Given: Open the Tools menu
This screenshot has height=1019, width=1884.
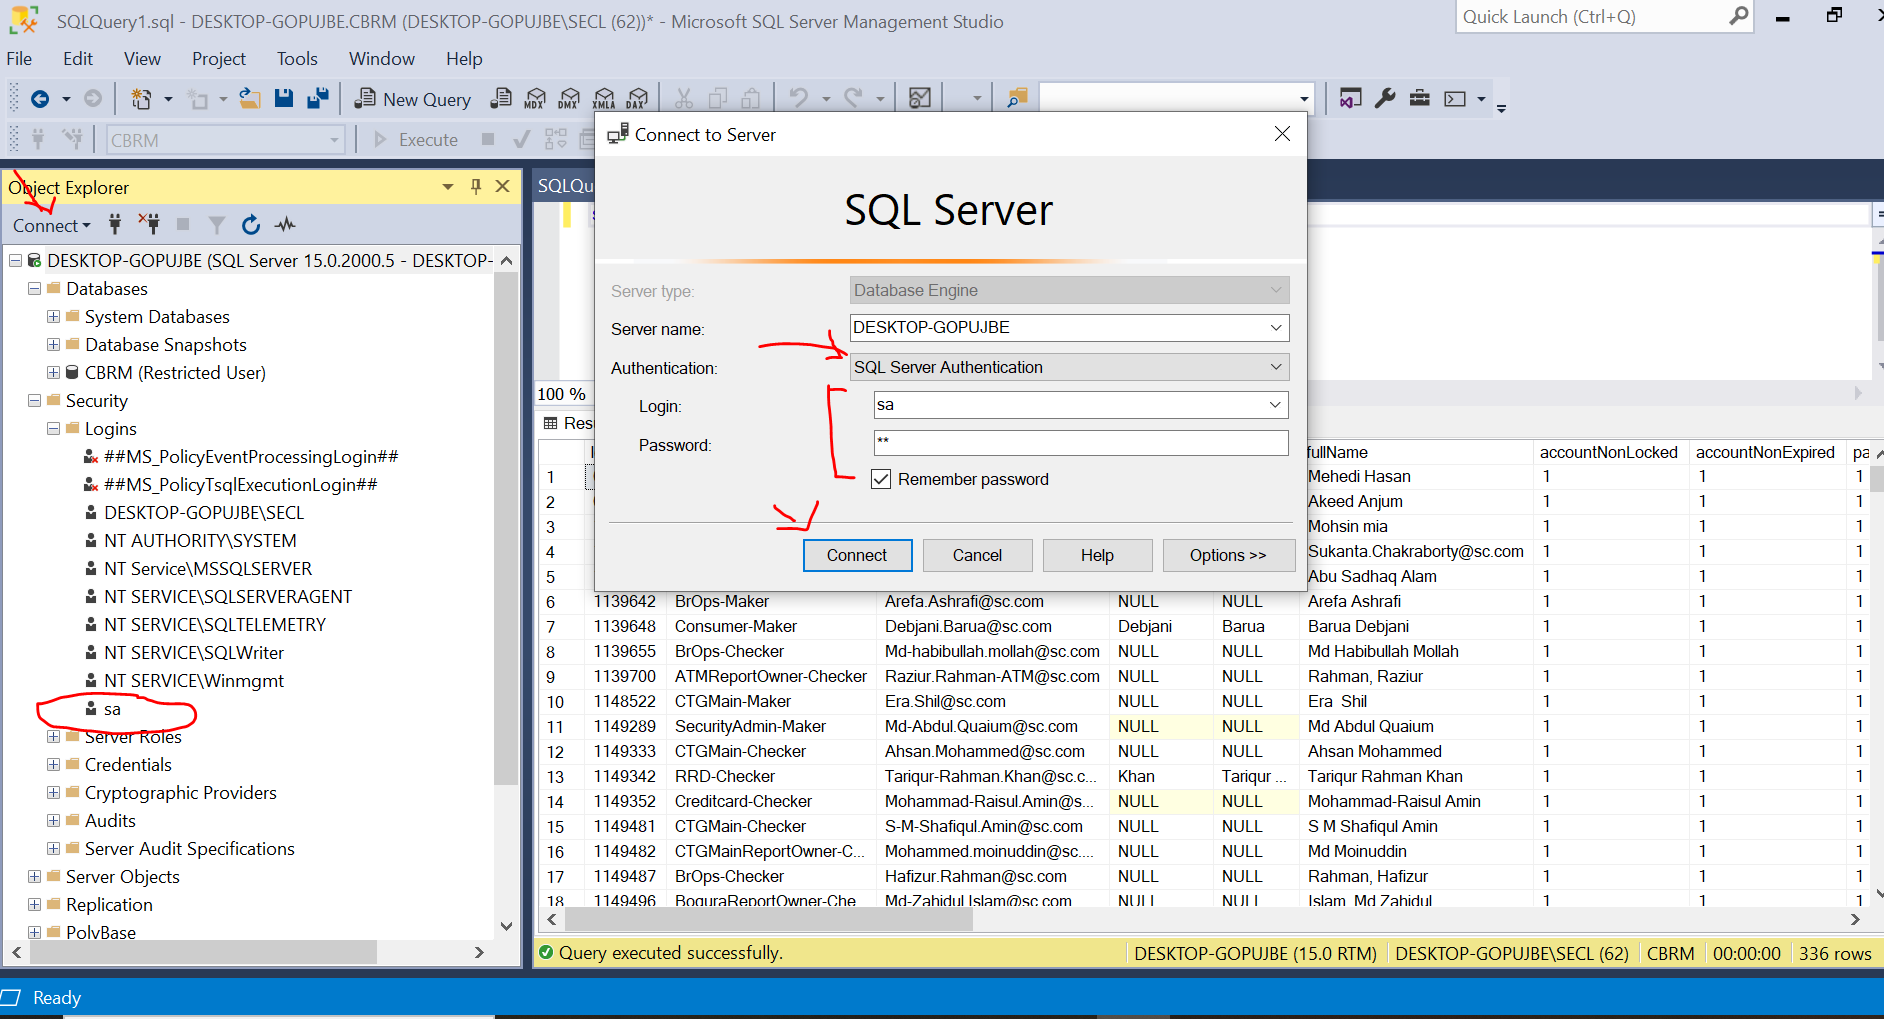Looking at the screenshot, I should (297, 59).
